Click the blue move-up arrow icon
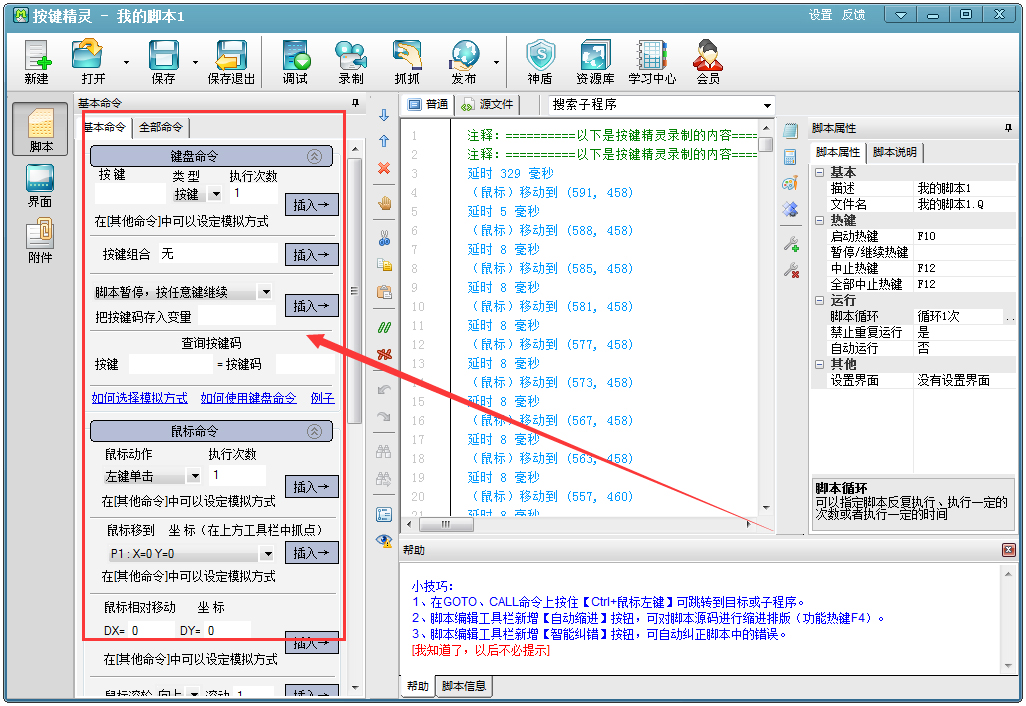This screenshot has height=706, width=1026. (384, 141)
